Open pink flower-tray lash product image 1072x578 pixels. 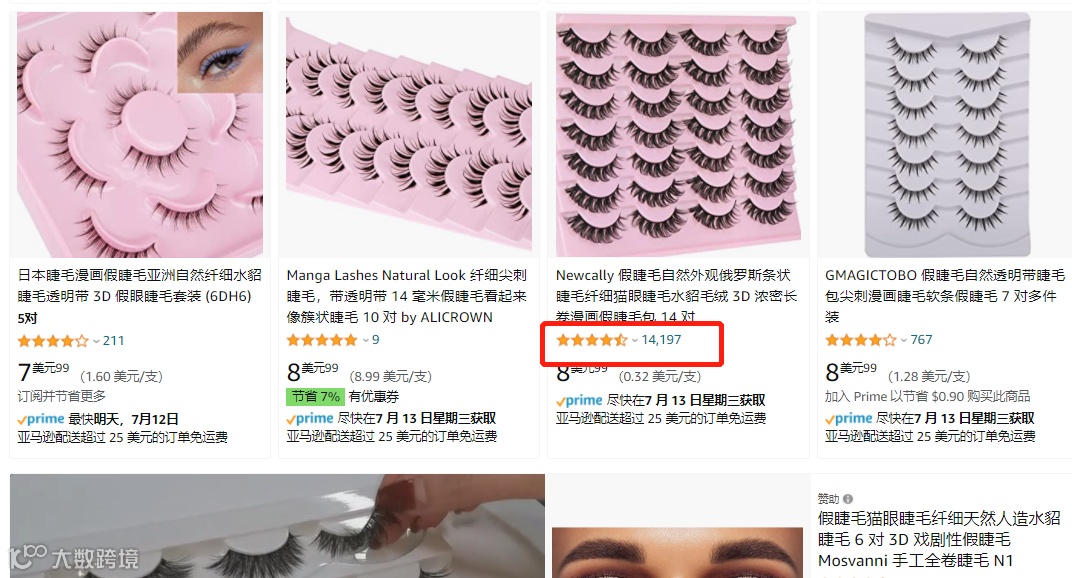pyautogui.click(x=140, y=135)
